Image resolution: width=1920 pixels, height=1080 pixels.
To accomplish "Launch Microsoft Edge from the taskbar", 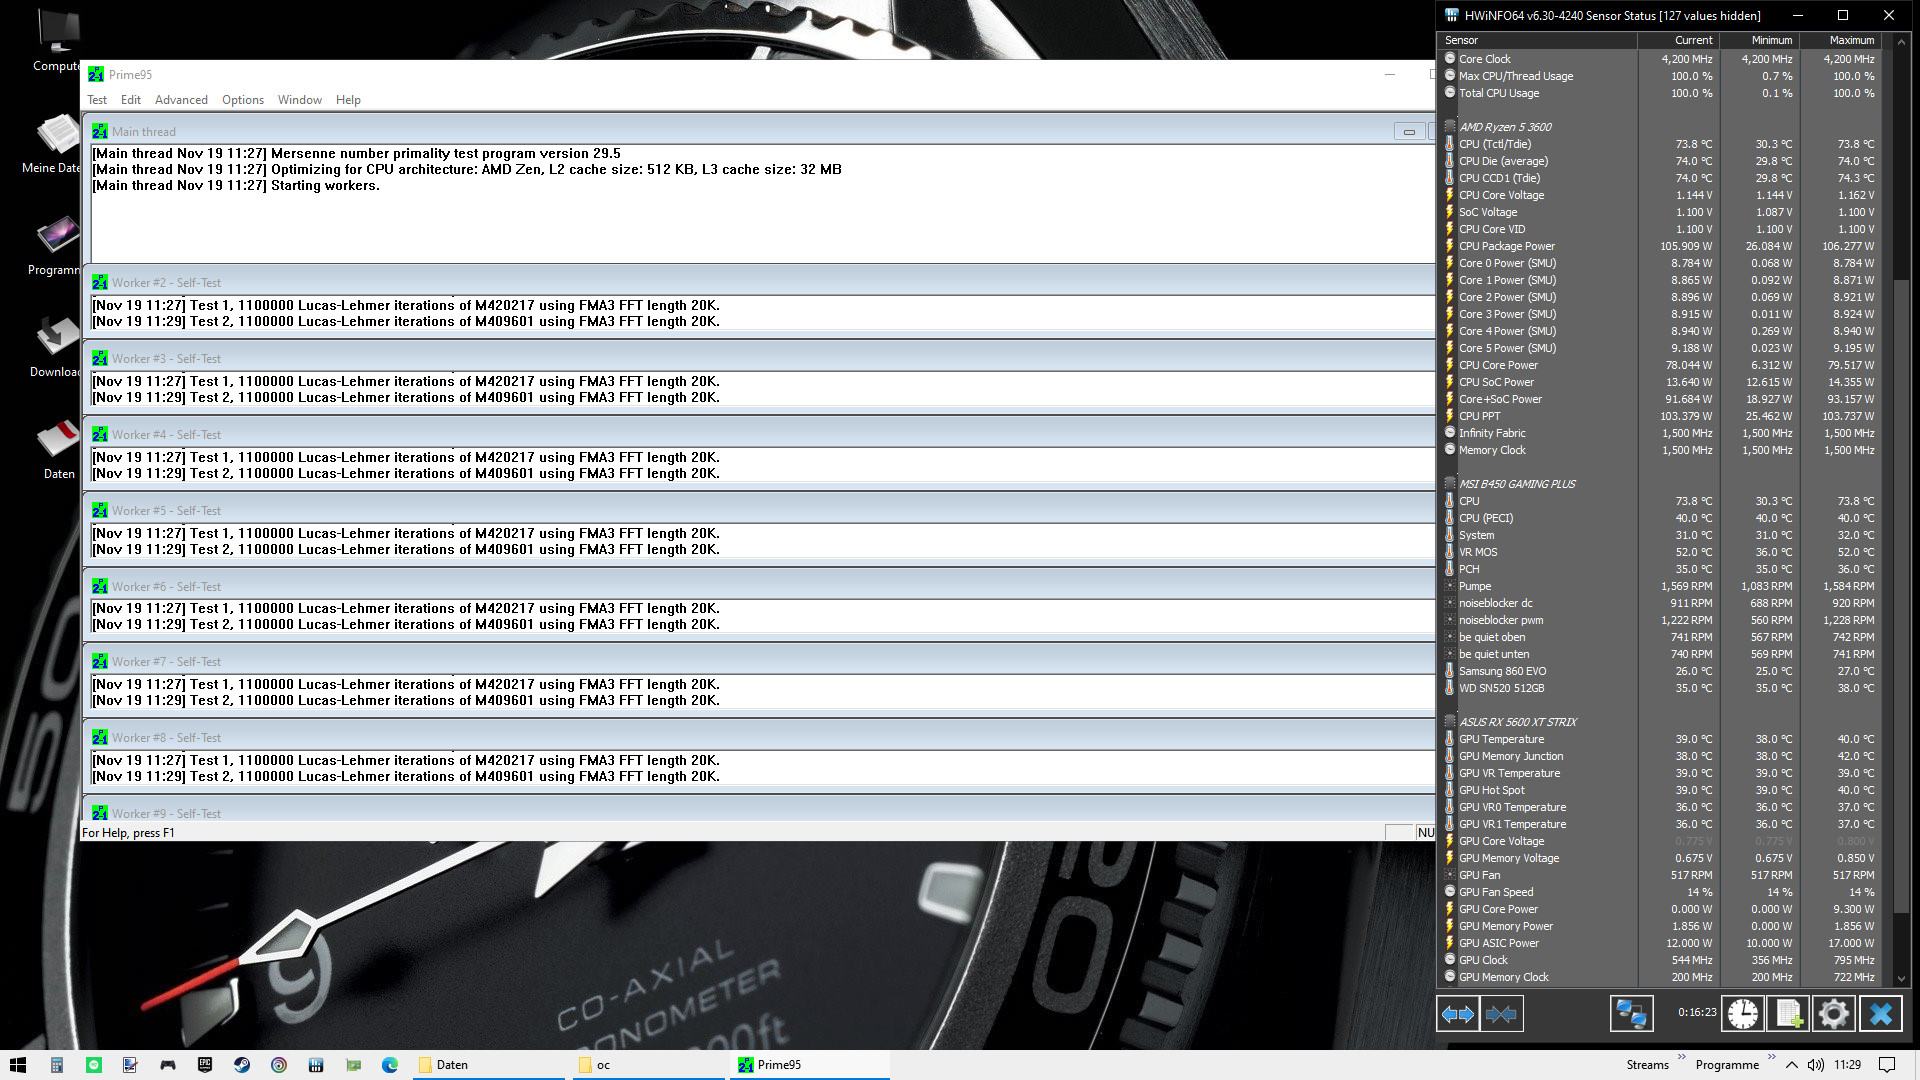I will click(389, 1065).
